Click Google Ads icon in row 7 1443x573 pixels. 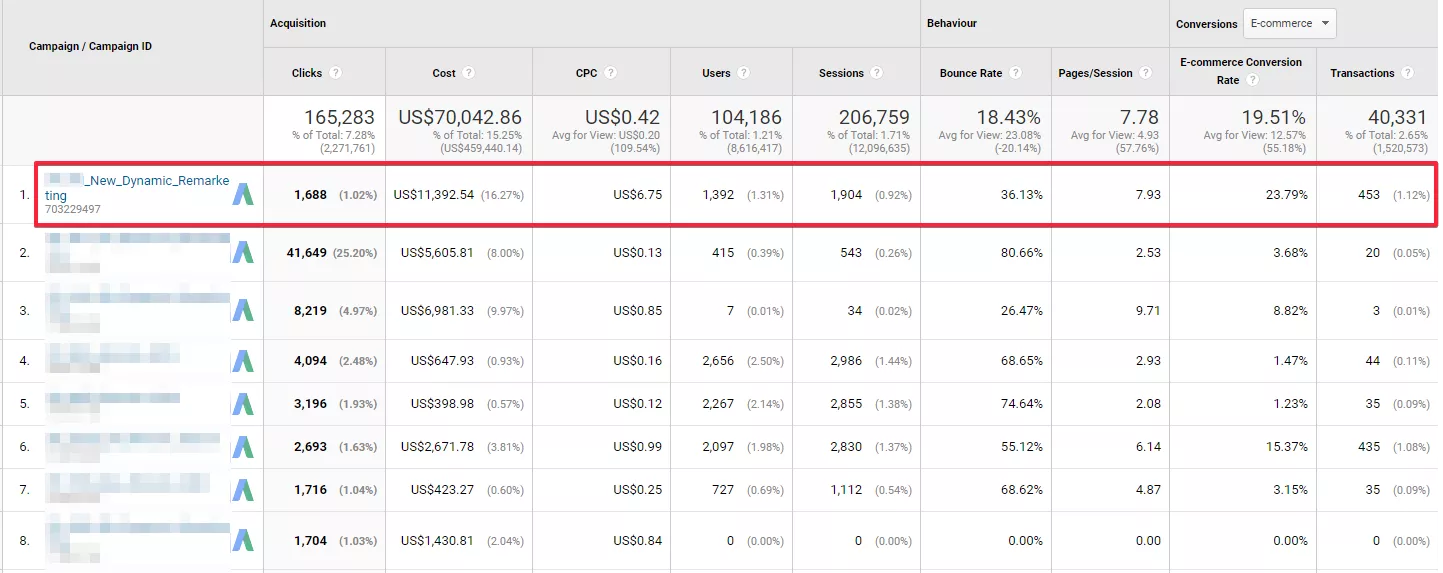243,490
